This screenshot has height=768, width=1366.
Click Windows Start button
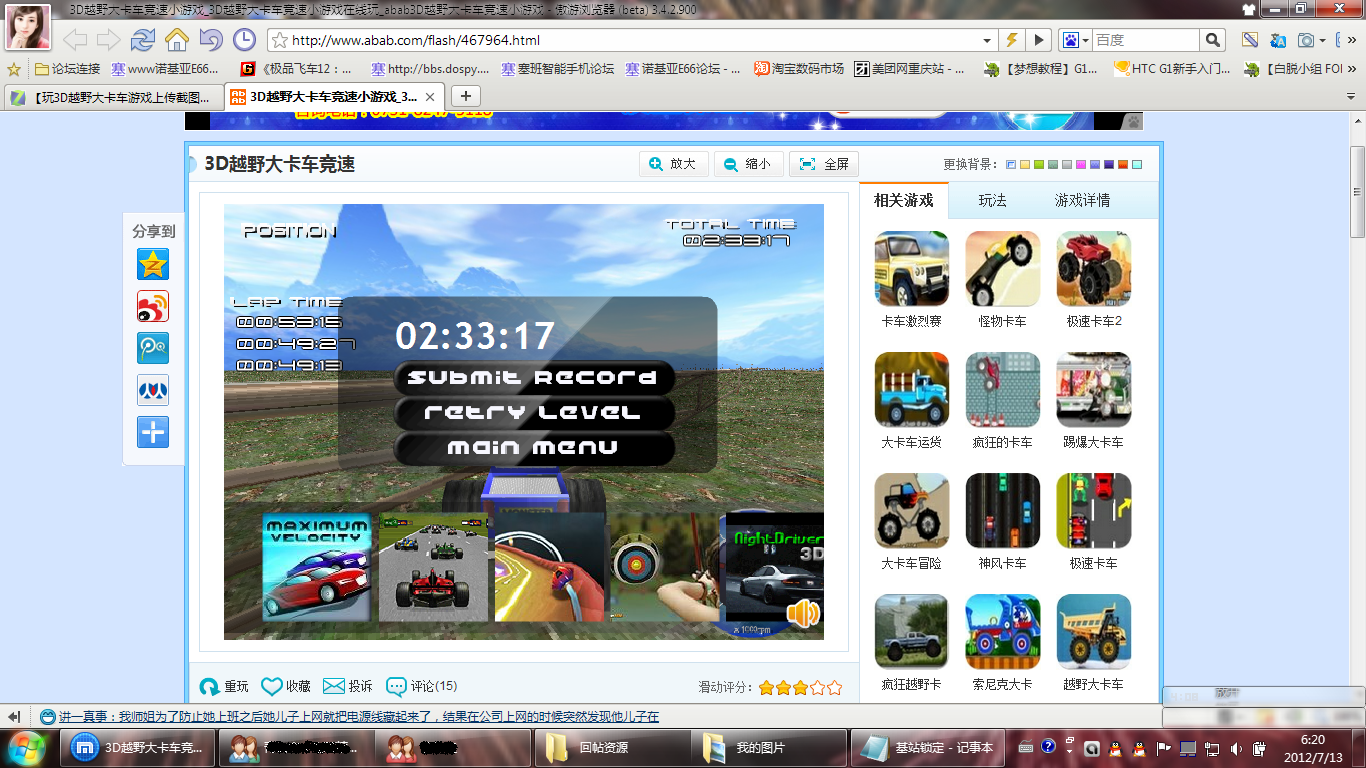click(x=26, y=748)
